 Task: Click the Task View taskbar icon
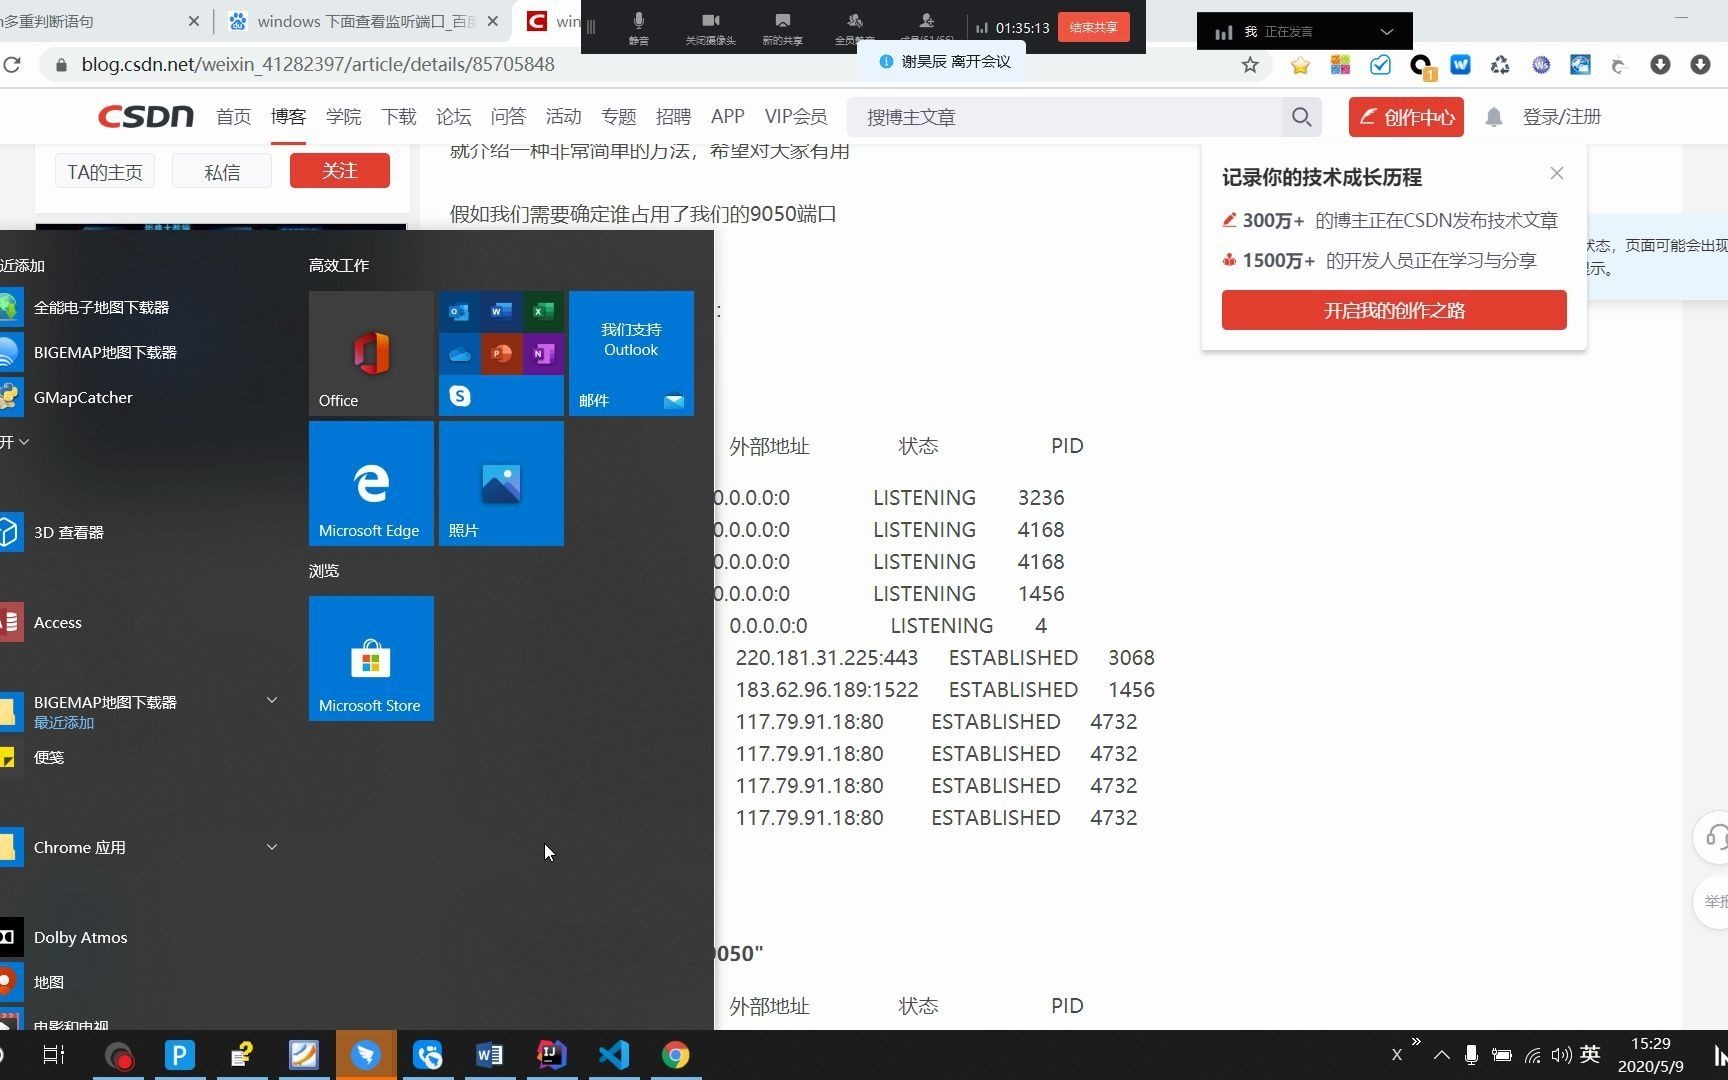coord(54,1055)
